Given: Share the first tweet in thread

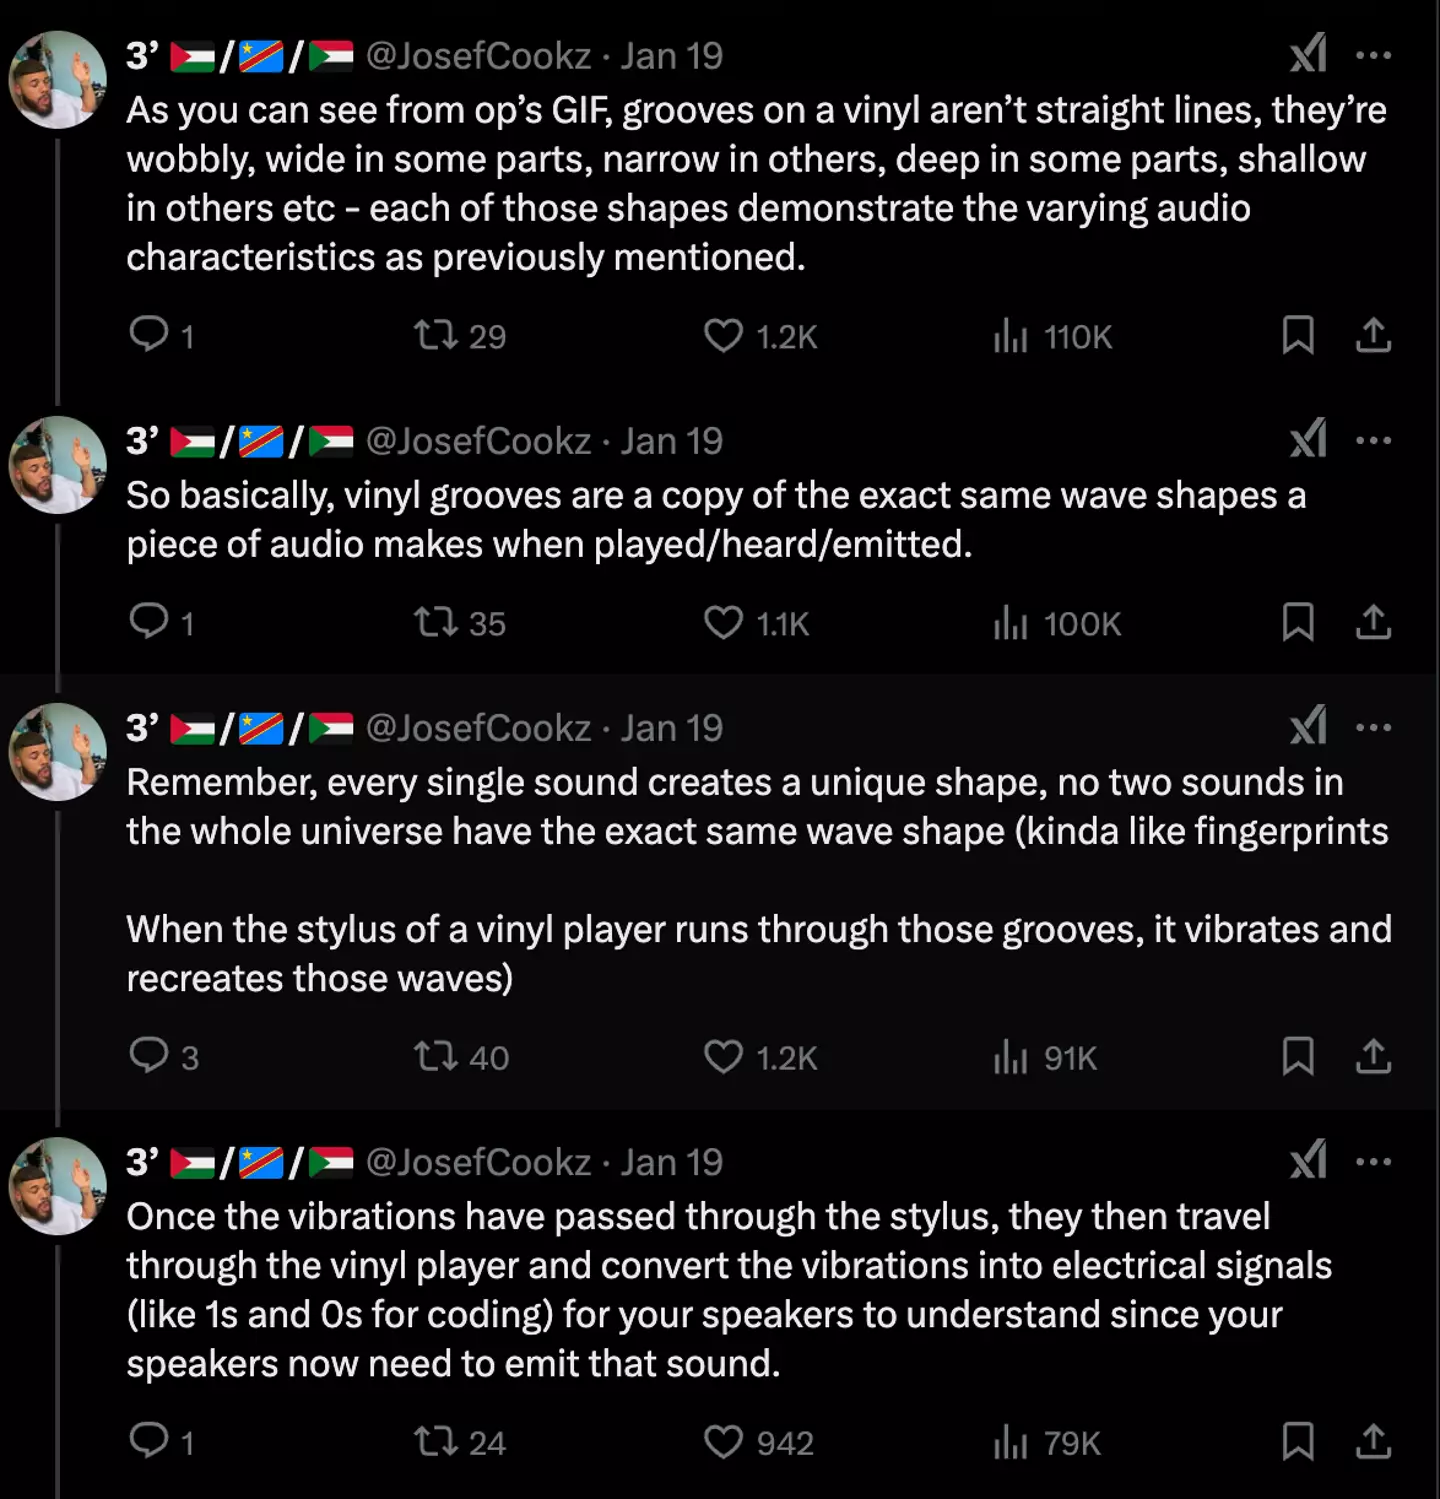Looking at the screenshot, I should click(x=1373, y=335).
